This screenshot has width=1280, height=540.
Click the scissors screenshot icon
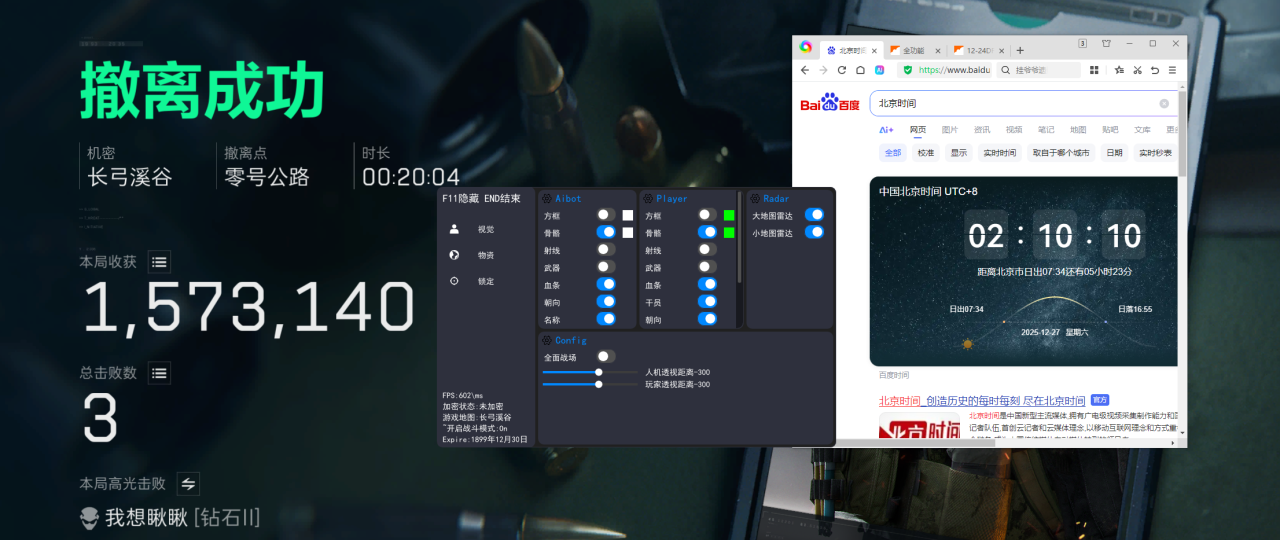point(1137,70)
